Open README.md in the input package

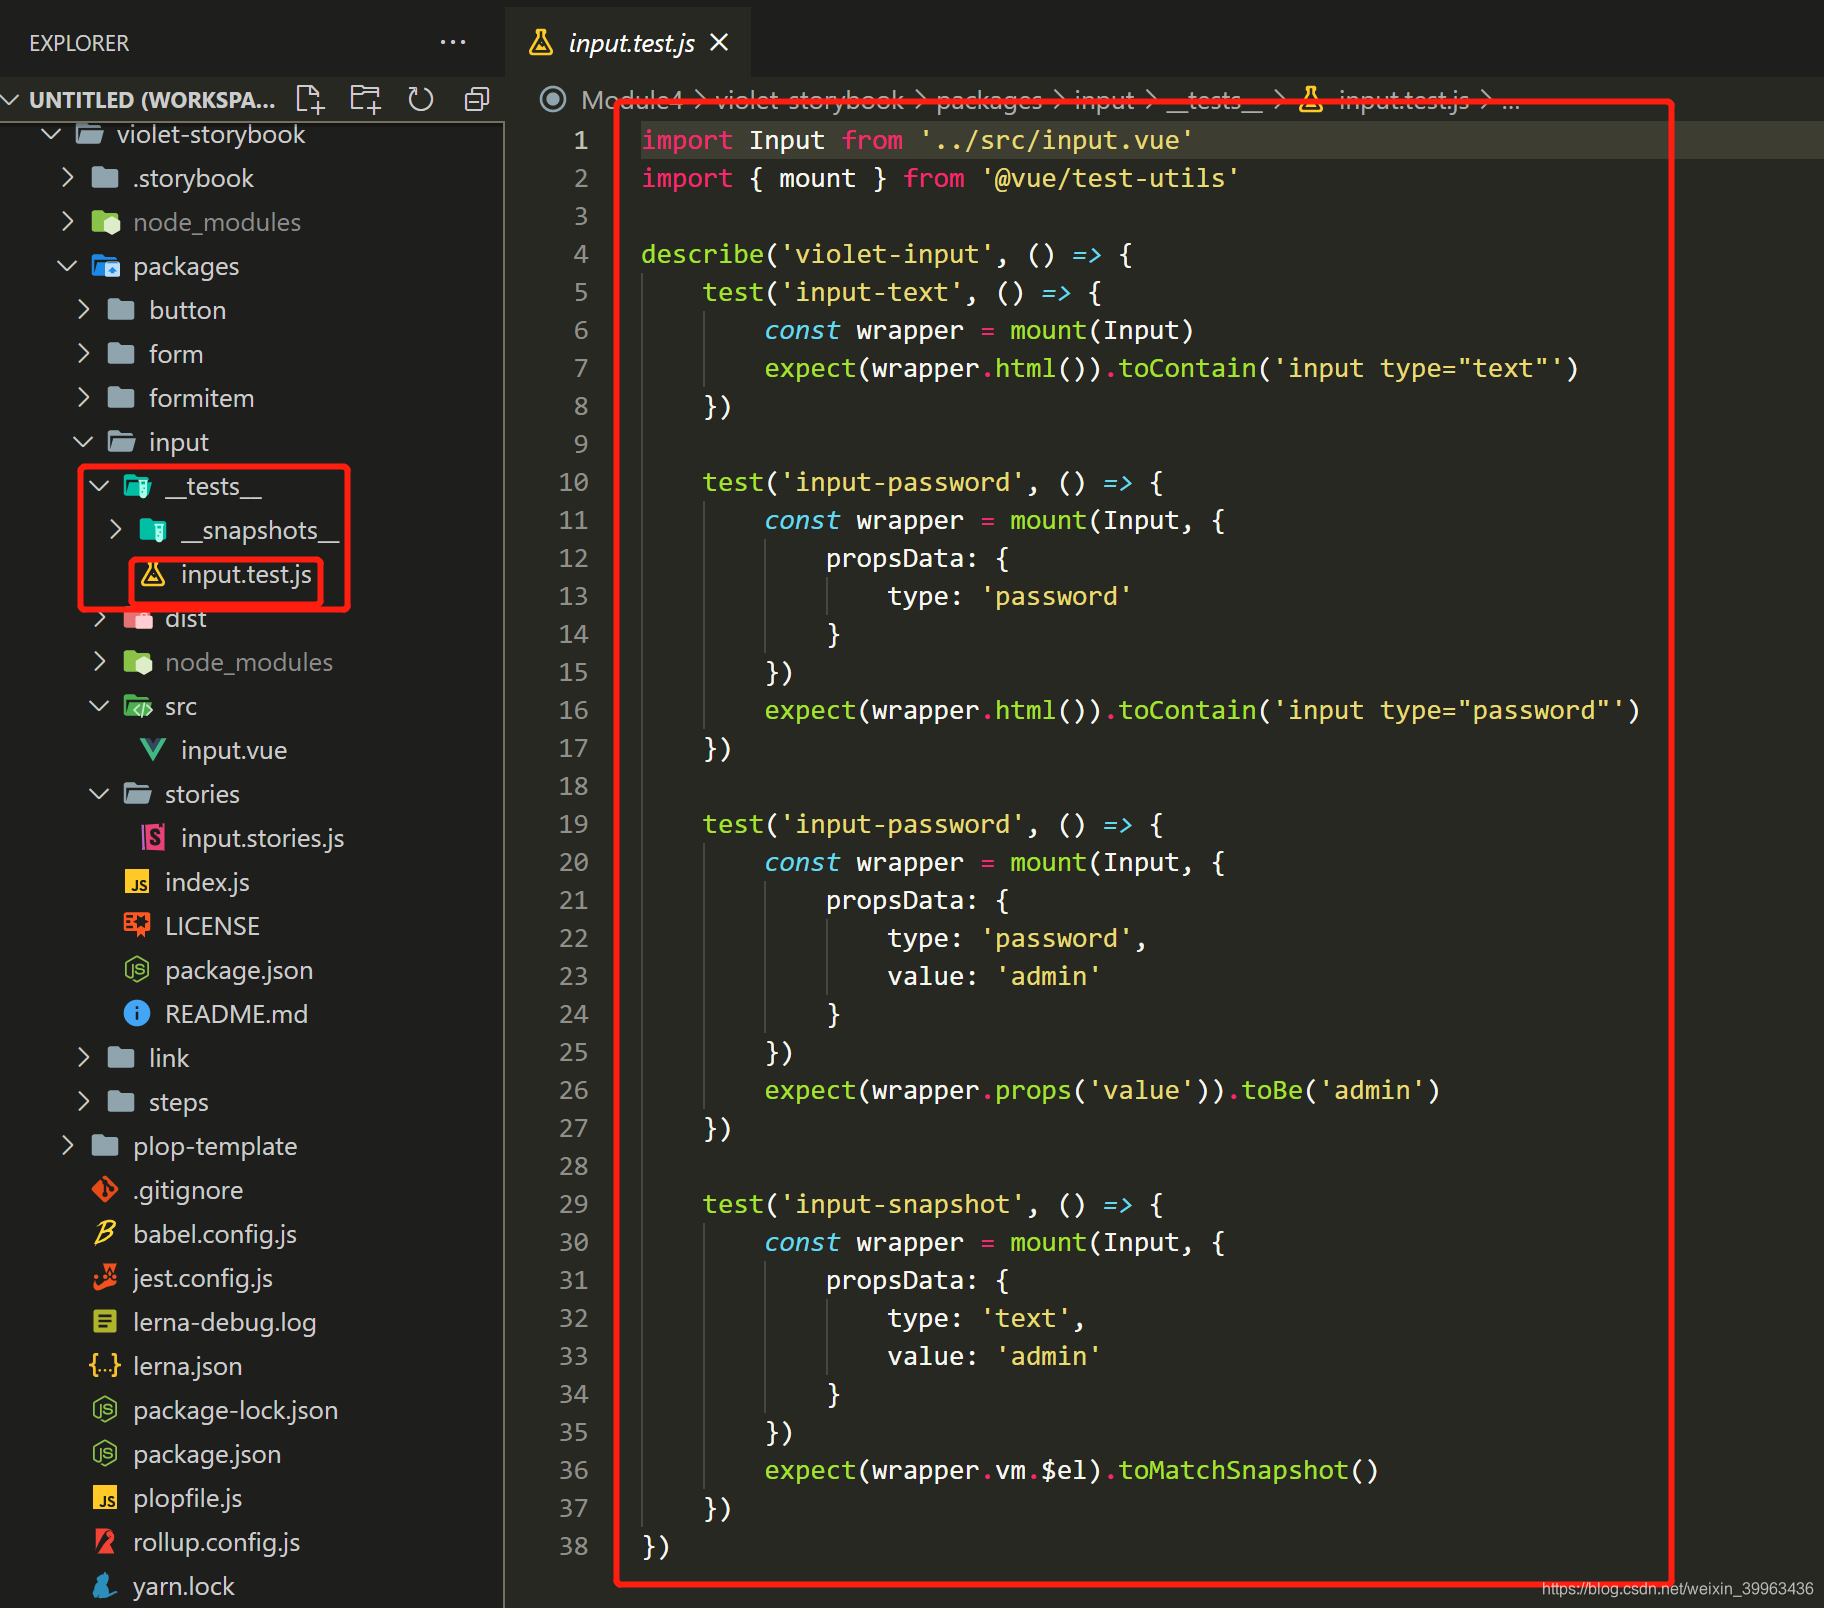pyautogui.click(x=236, y=1014)
